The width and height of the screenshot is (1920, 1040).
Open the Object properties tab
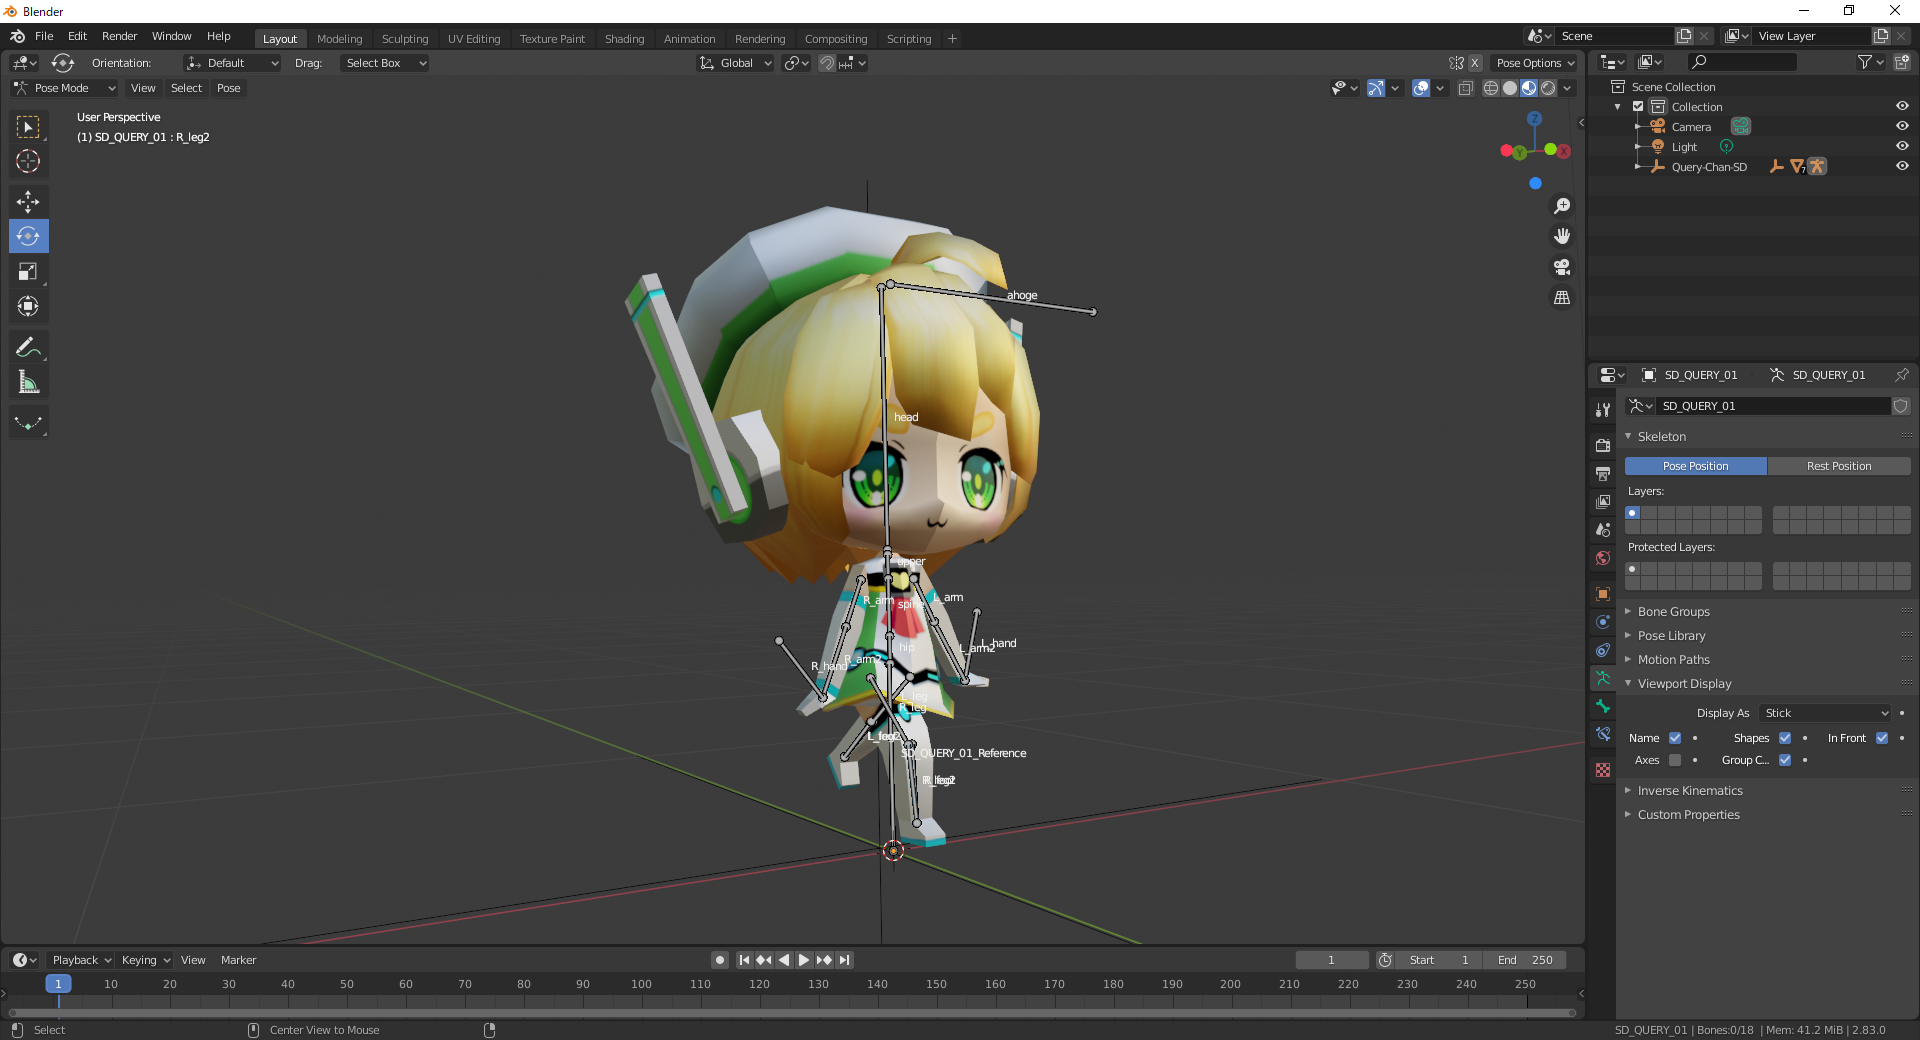tap(1603, 593)
